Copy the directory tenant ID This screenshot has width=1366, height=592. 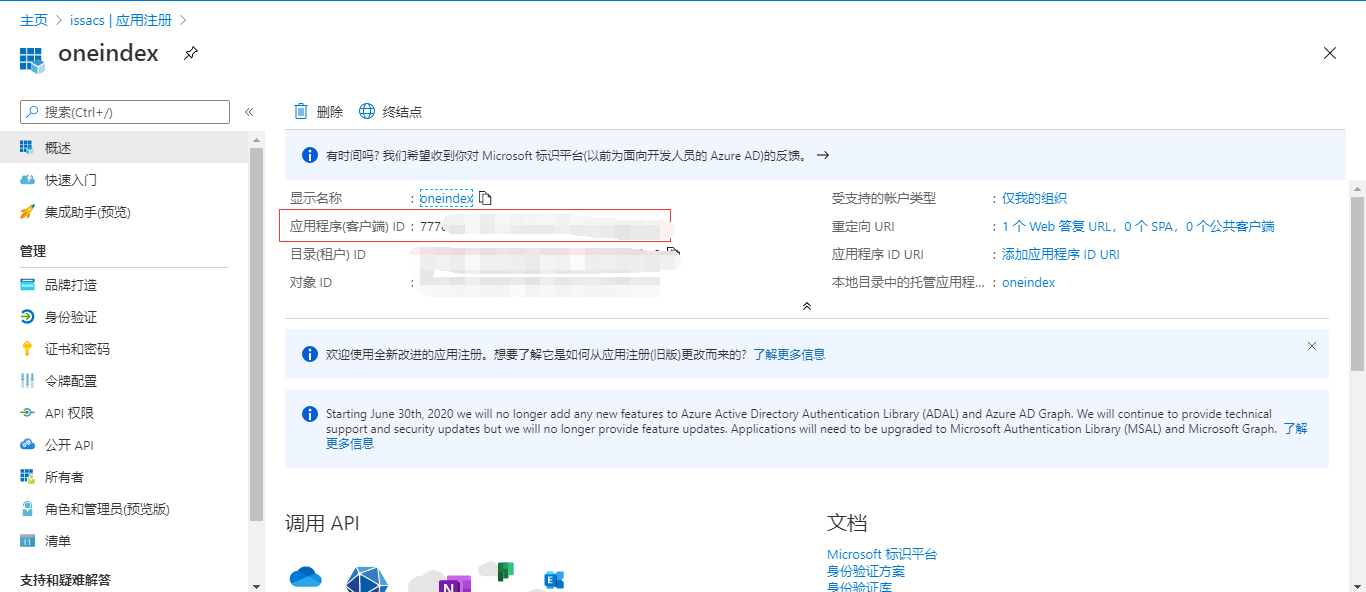pyautogui.click(x=674, y=253)
